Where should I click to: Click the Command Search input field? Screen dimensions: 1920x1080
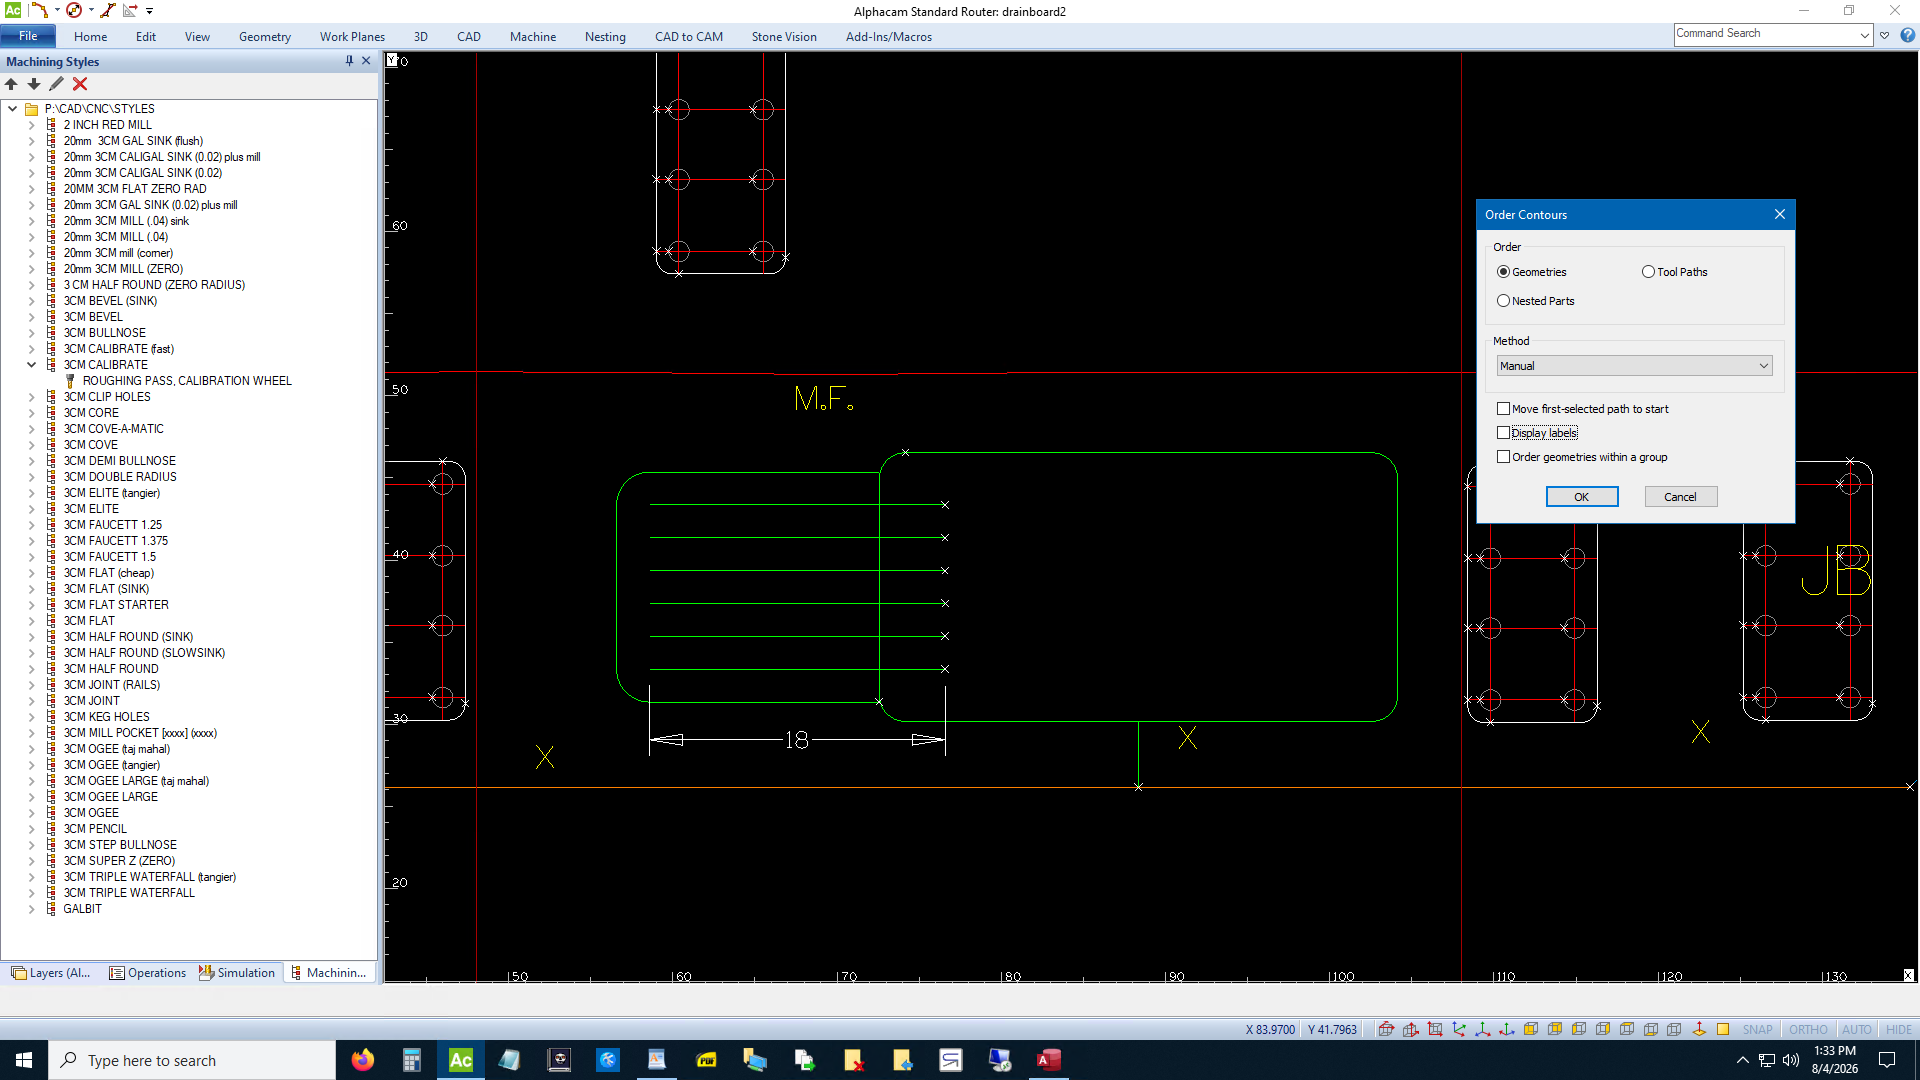[1765, 34]
